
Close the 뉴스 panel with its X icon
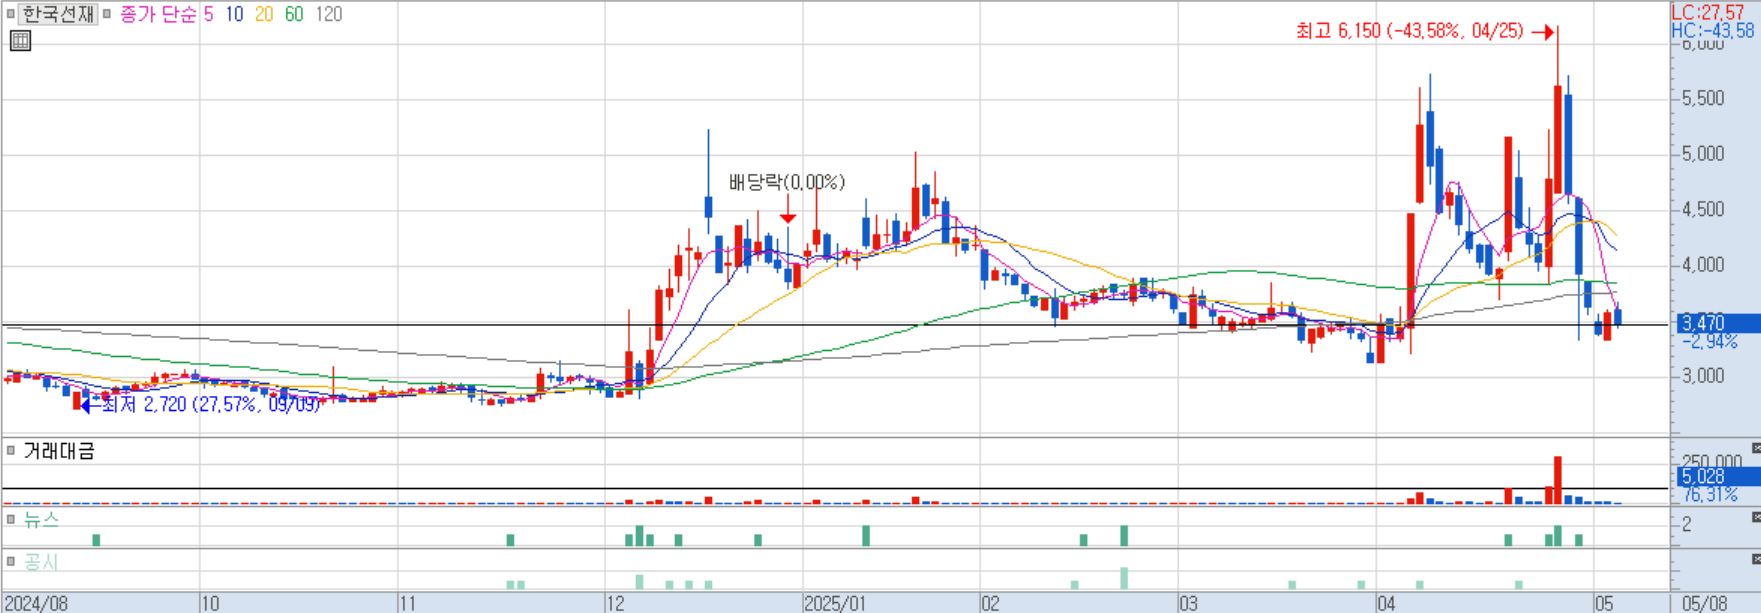pyautogui.click(x=1755, y=517)
